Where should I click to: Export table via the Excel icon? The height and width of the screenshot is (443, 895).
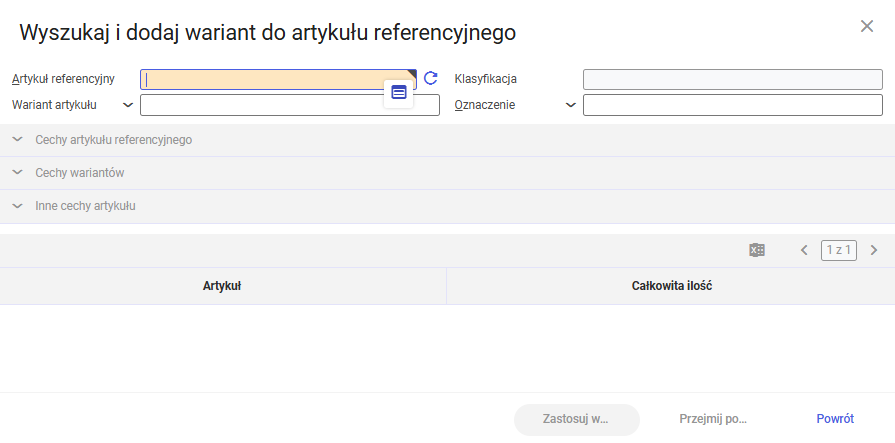(x=757, y=250)
